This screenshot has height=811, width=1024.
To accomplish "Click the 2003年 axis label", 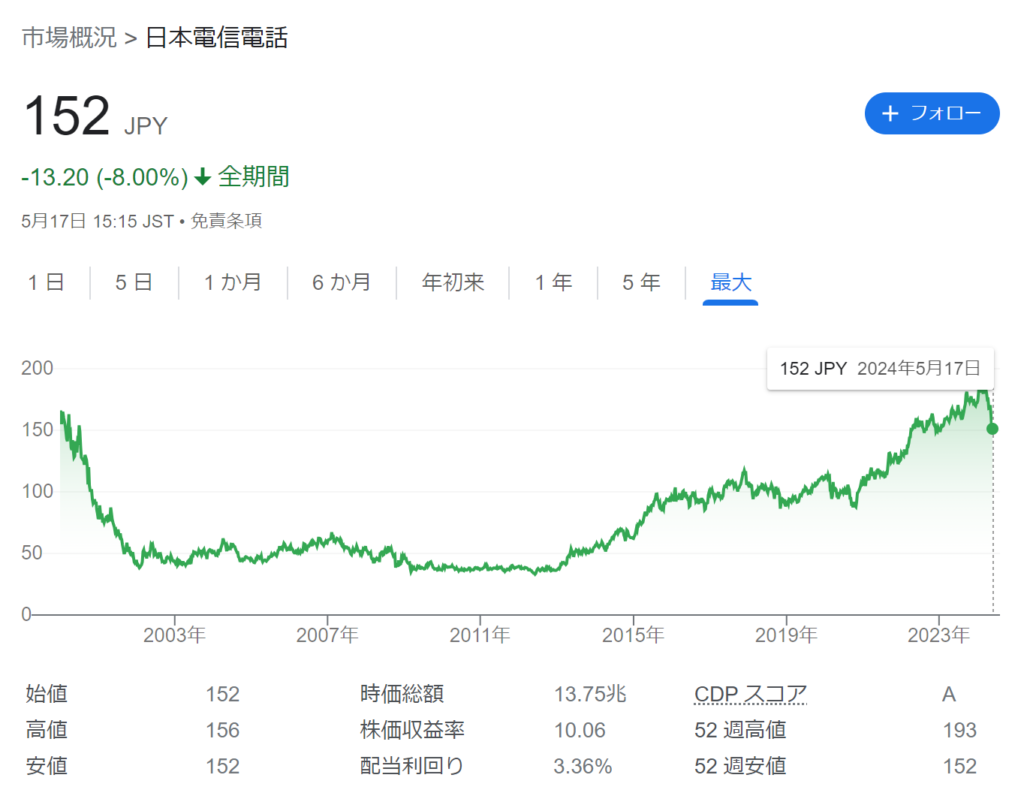I will click(x=174, y=635).
